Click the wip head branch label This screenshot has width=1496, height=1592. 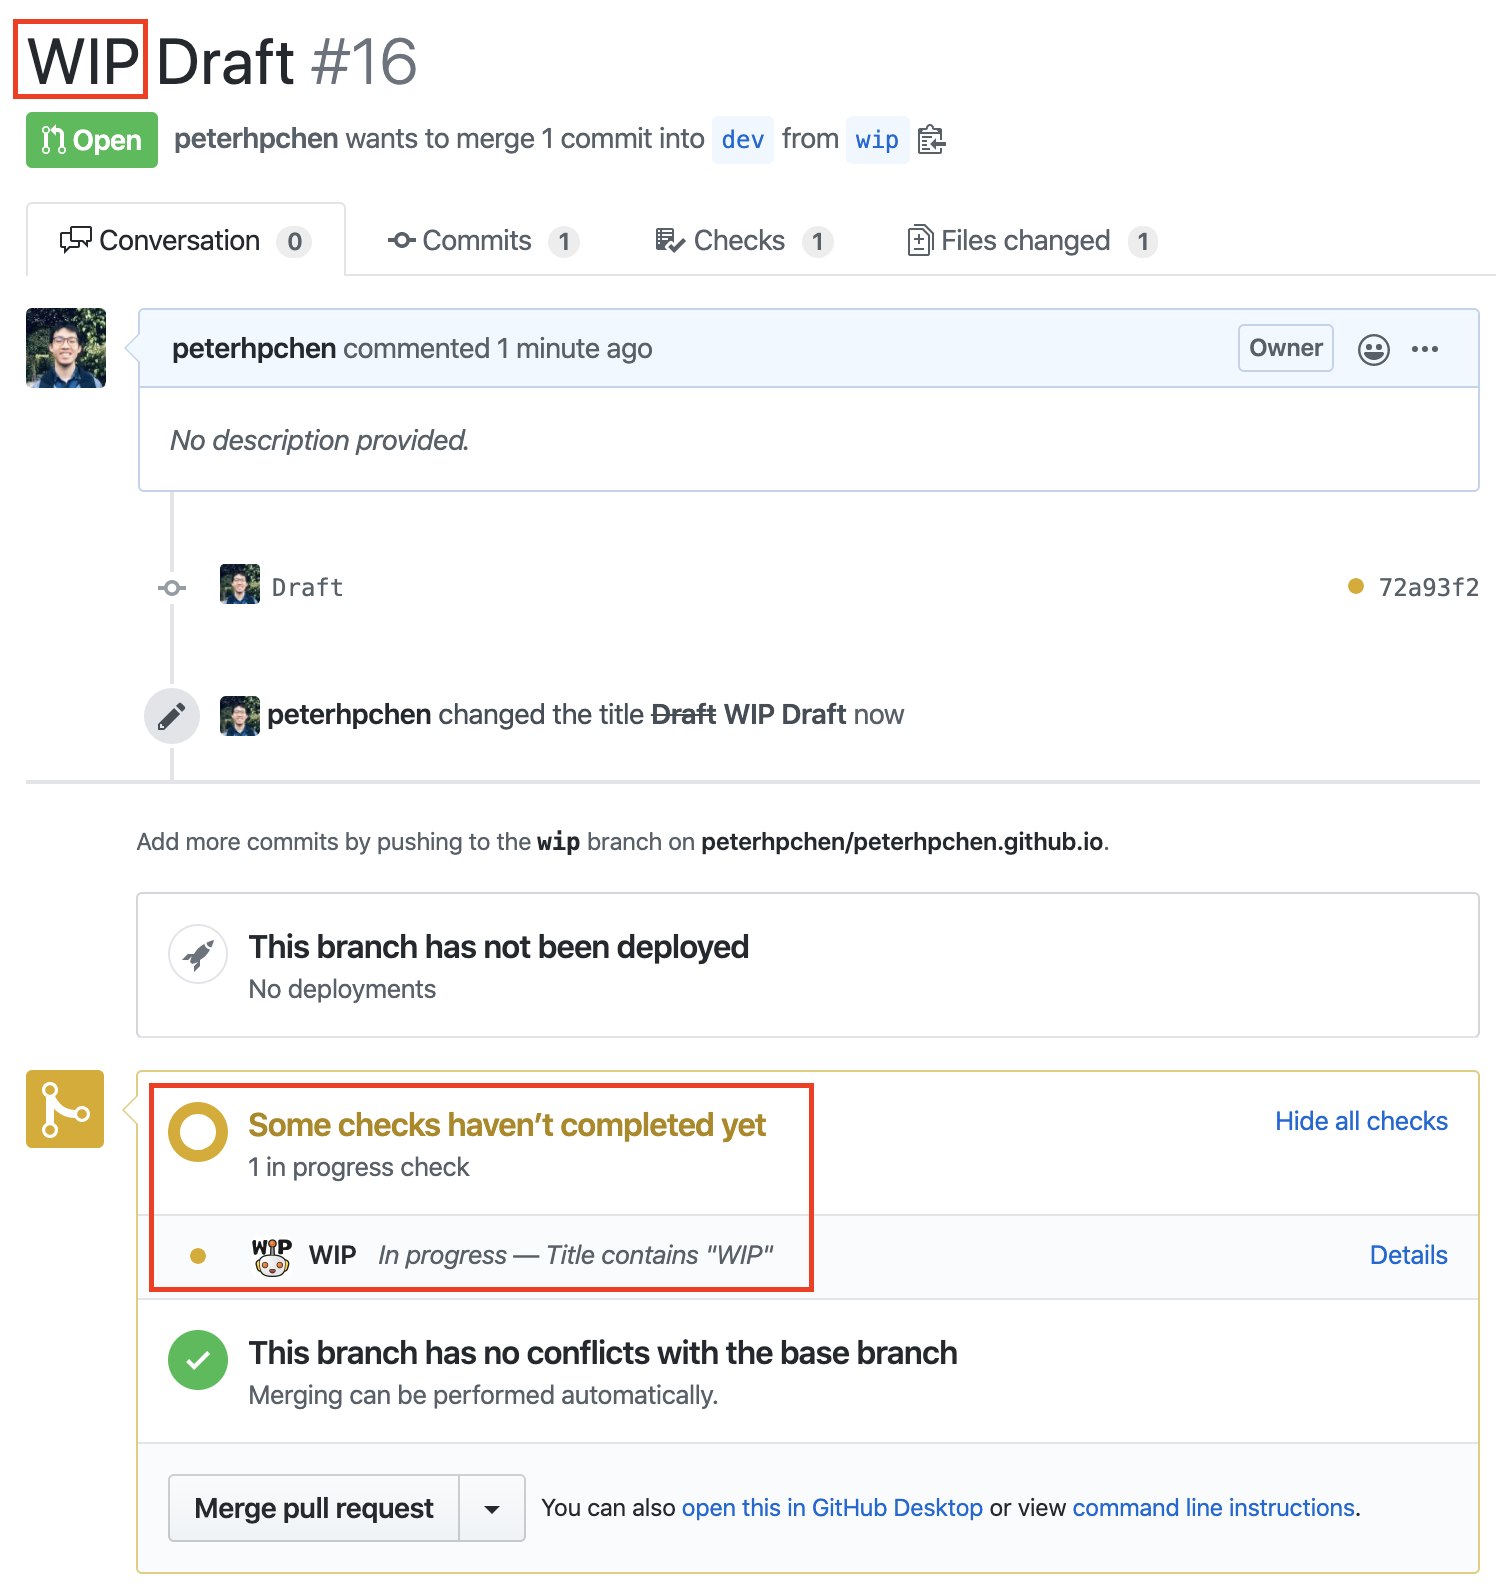pos(877,140)
